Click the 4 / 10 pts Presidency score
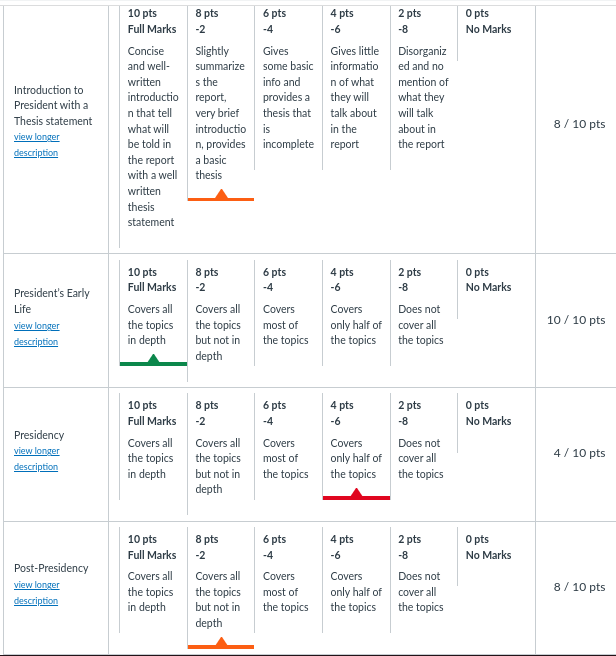616x656 pixels. point(579,453)
